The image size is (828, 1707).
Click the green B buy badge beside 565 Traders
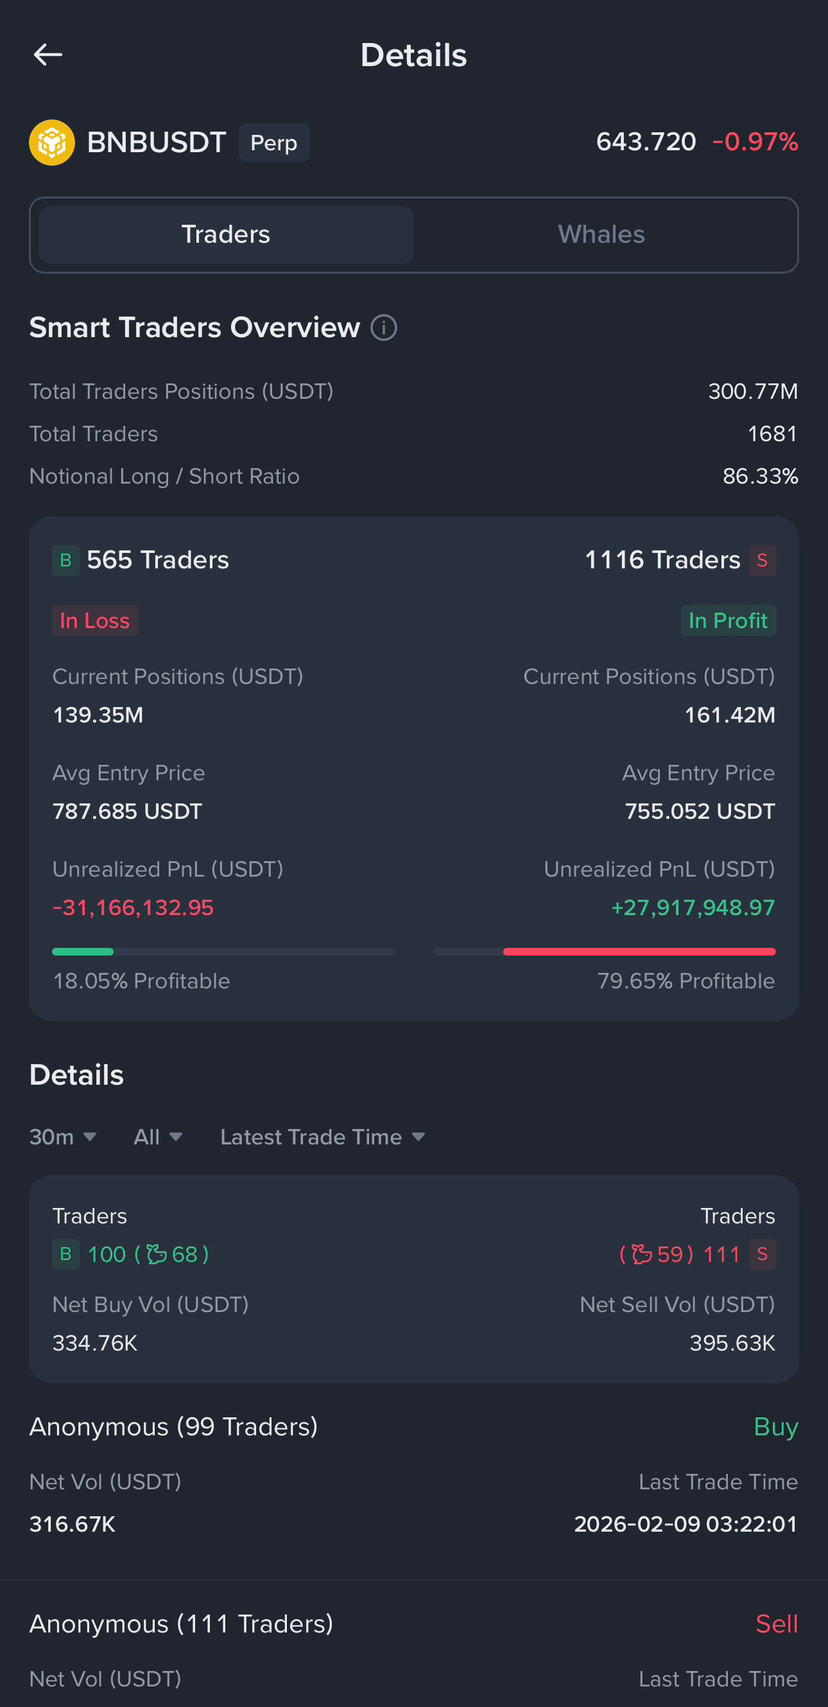[65, 560]
